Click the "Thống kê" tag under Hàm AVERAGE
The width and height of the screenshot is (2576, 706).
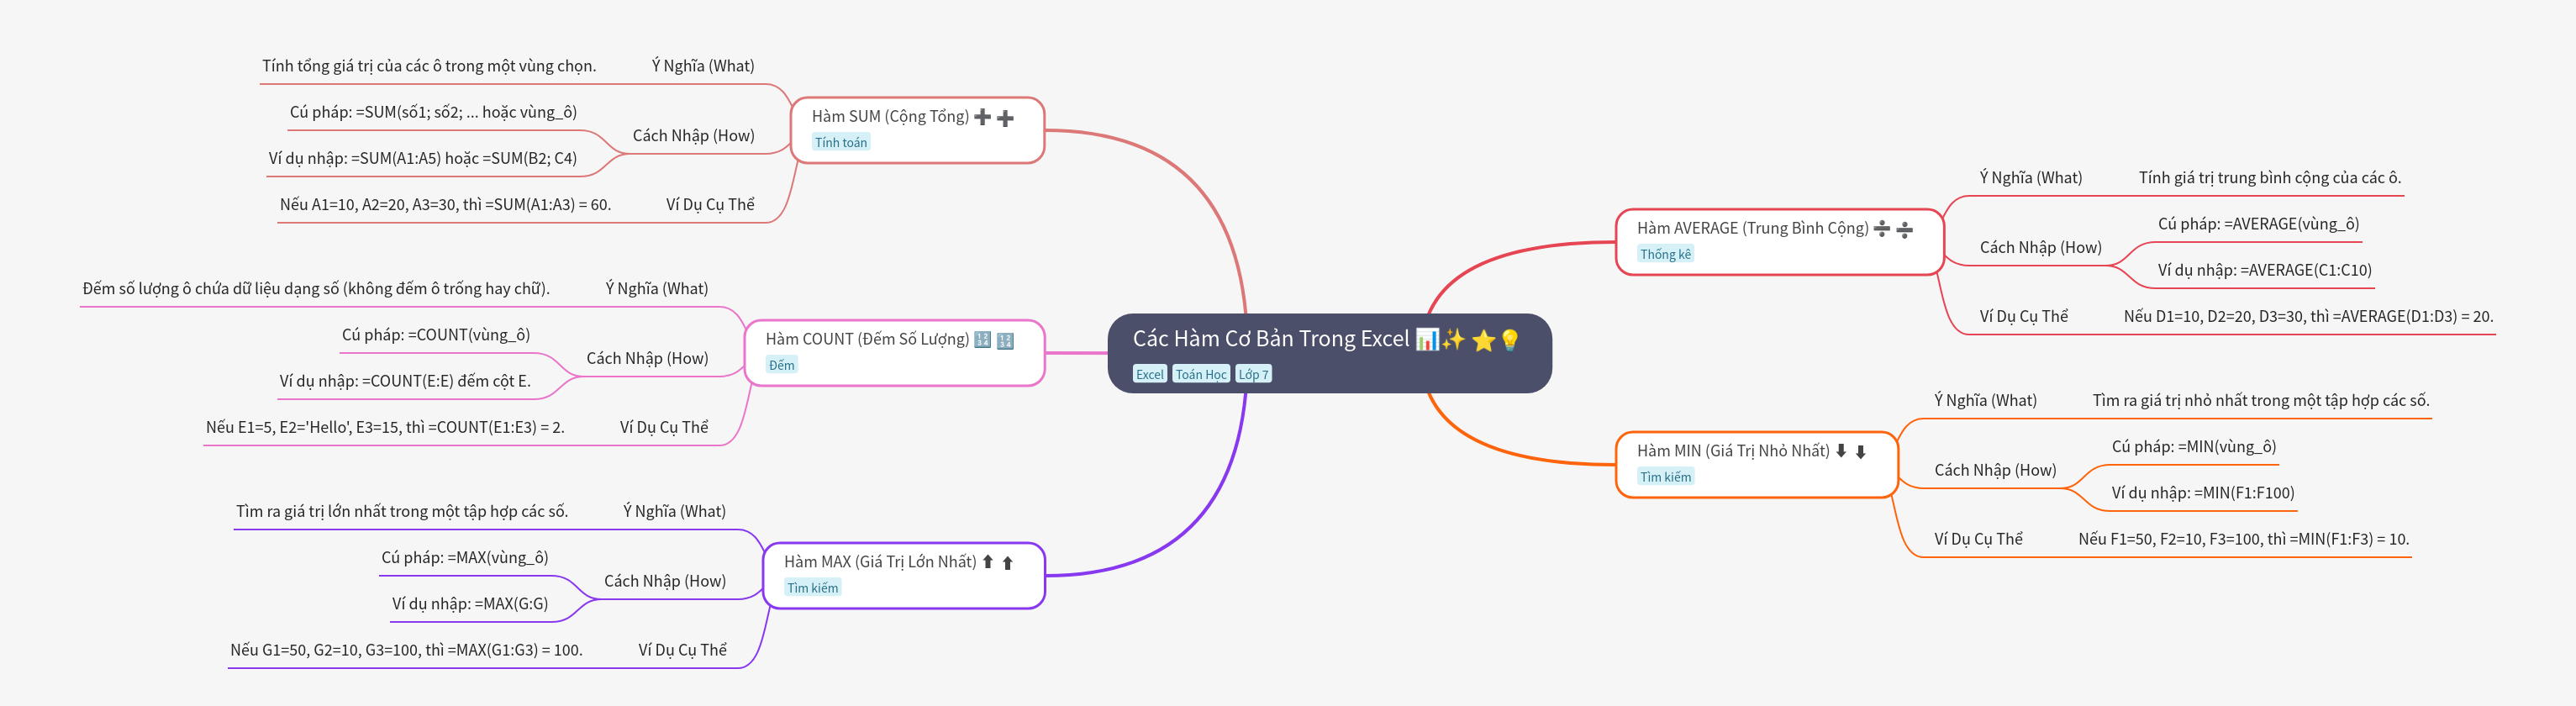click(x=1665, y=255)
